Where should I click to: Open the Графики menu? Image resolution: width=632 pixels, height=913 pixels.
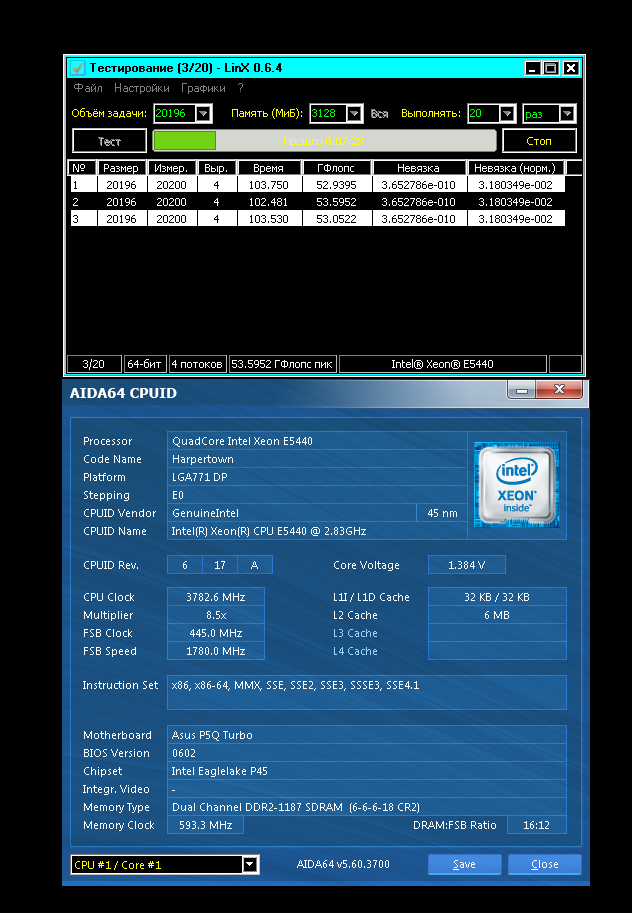(203, 88)
